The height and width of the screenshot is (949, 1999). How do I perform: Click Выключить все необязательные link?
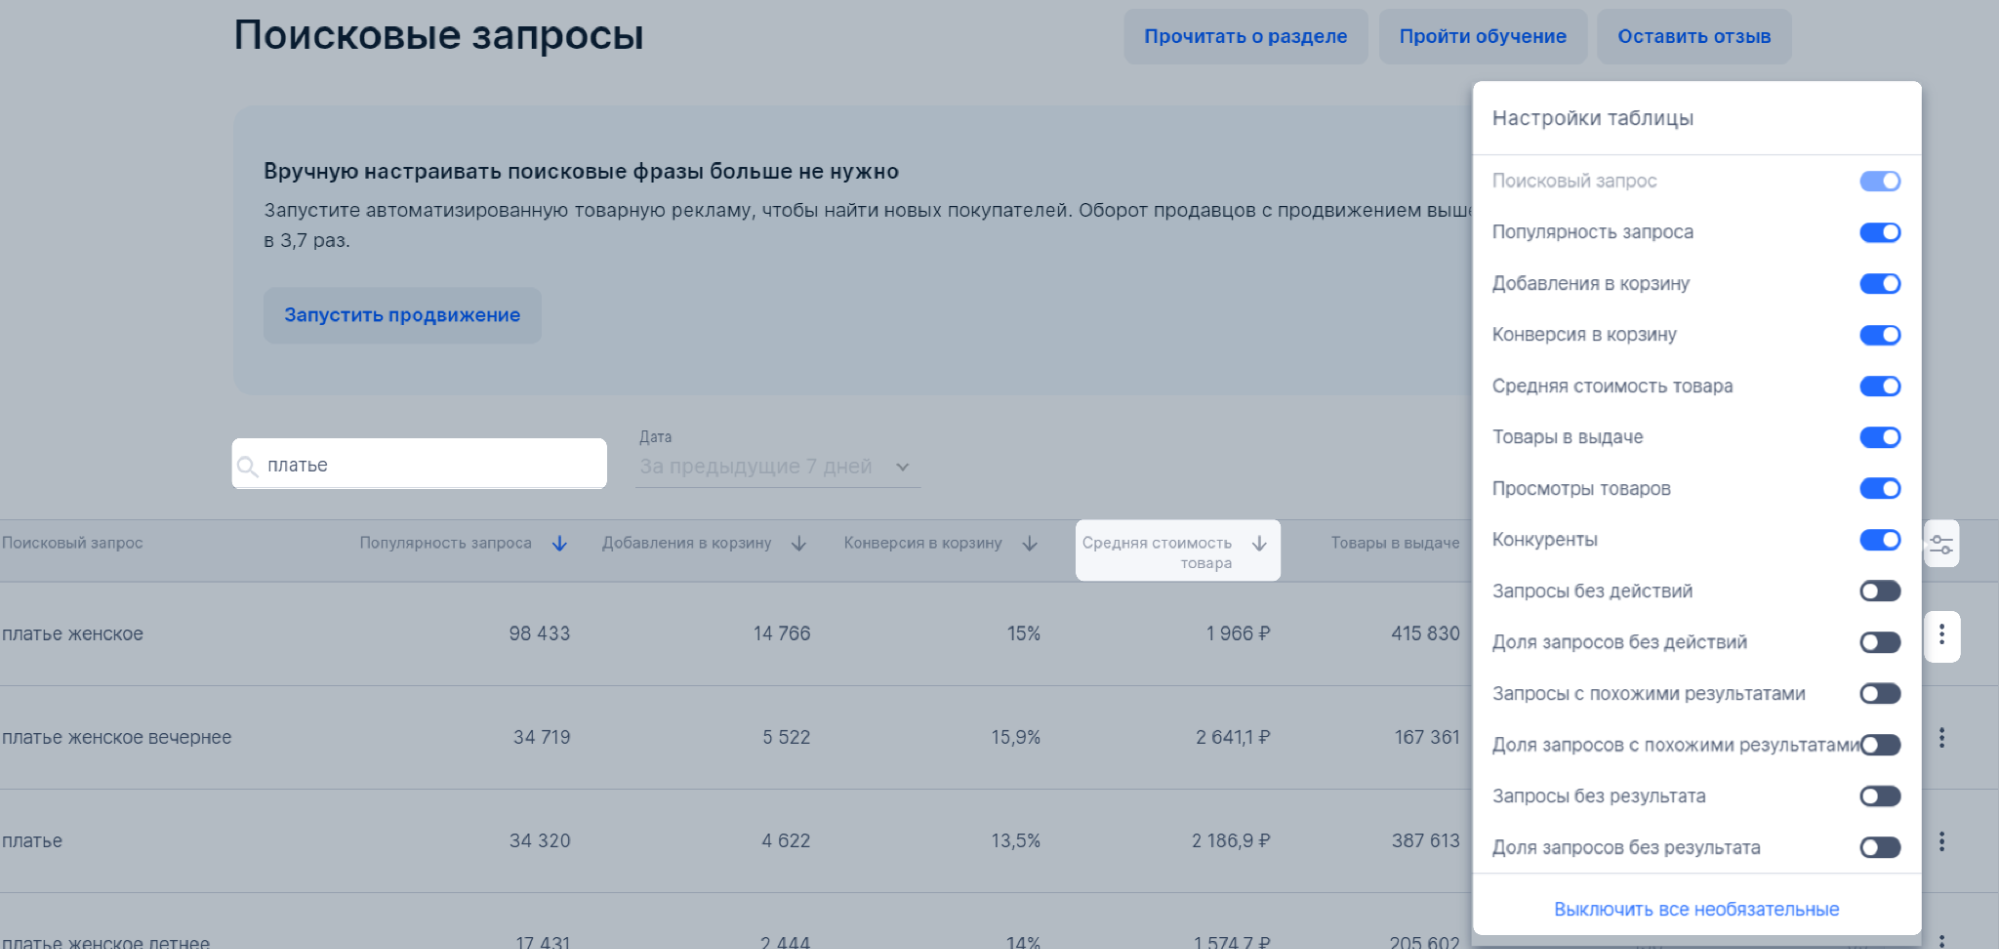click(1696, 909)
